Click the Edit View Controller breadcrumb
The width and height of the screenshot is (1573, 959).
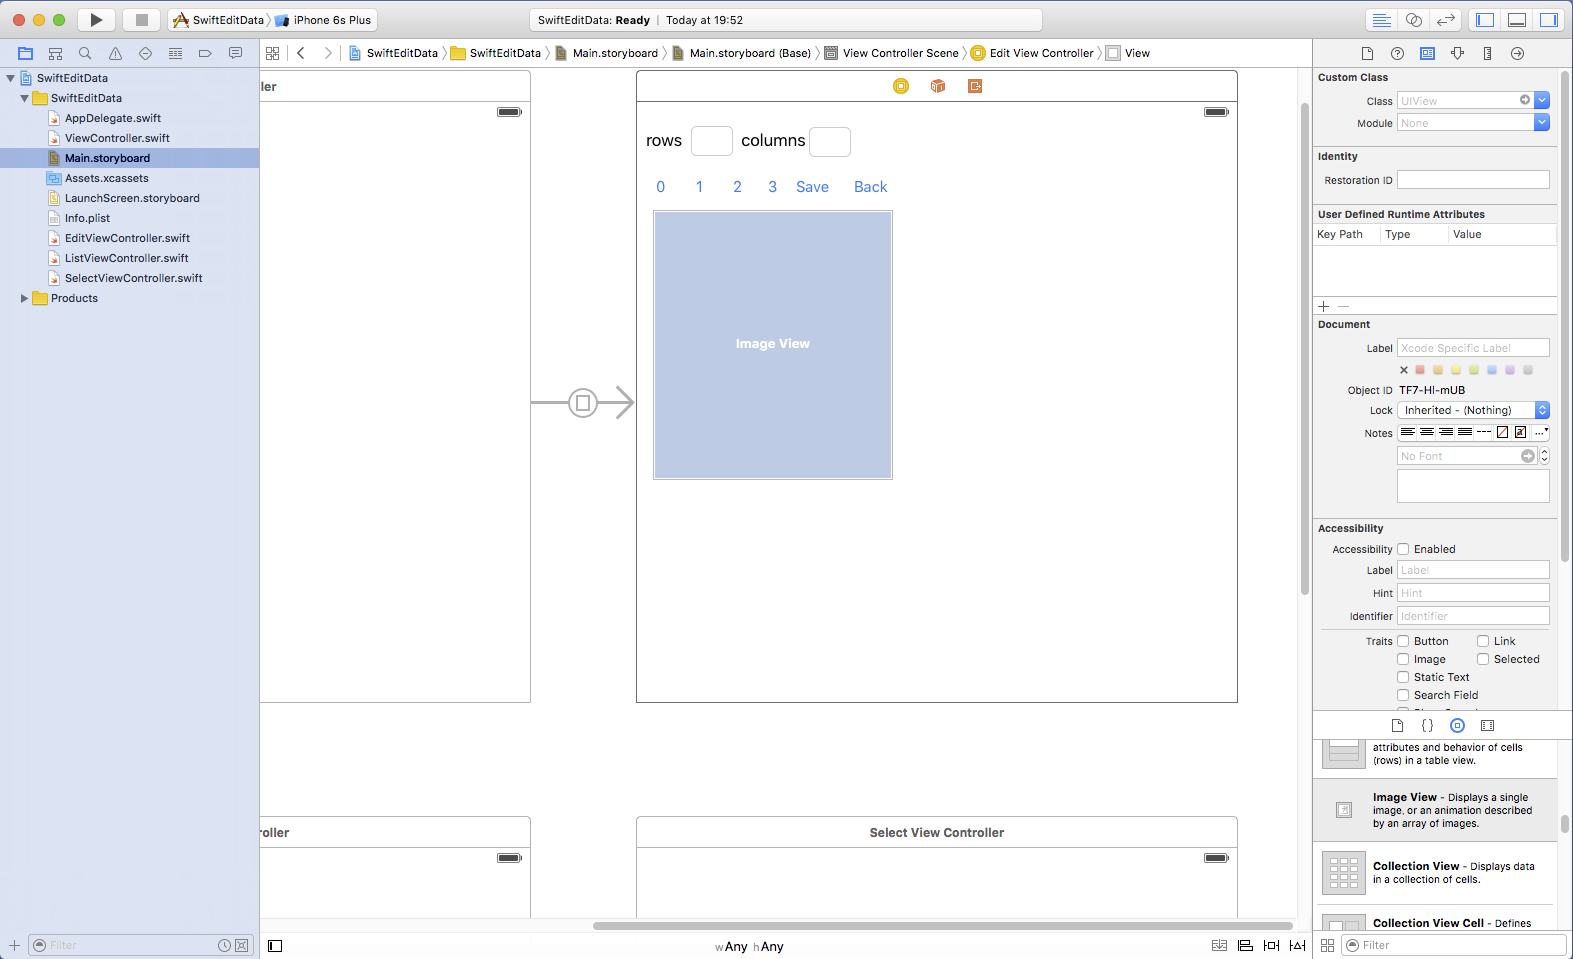click(x=1041, y=53)
